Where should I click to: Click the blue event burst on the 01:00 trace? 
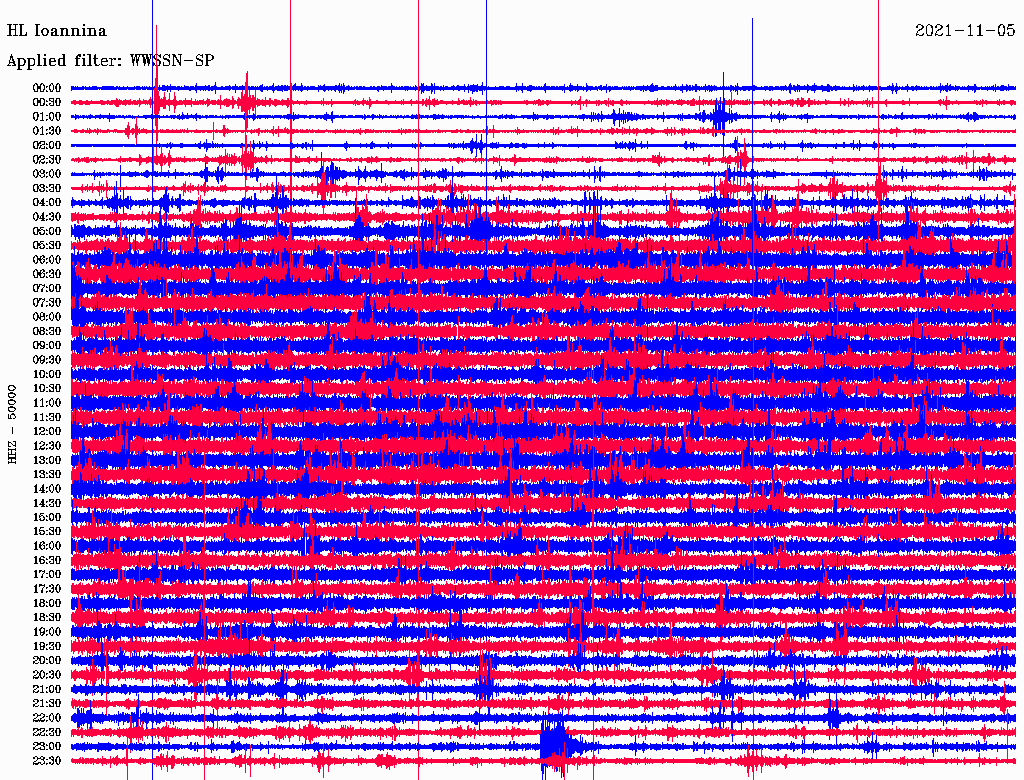[720, 116]
